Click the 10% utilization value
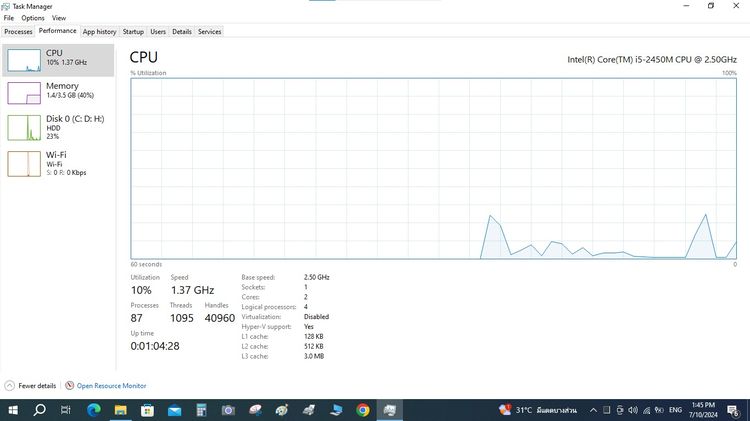This screenshot has width=750, height=421. 141,290
